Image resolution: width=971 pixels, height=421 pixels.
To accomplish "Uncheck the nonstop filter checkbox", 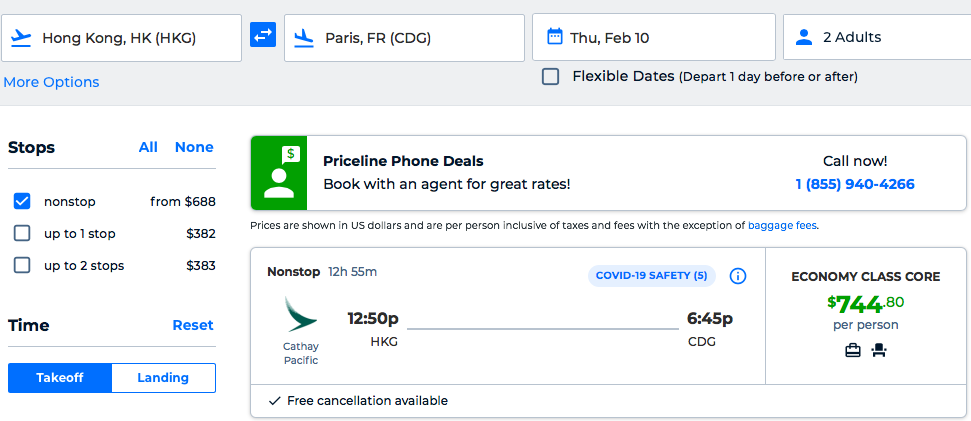I will tap(22, 201).
